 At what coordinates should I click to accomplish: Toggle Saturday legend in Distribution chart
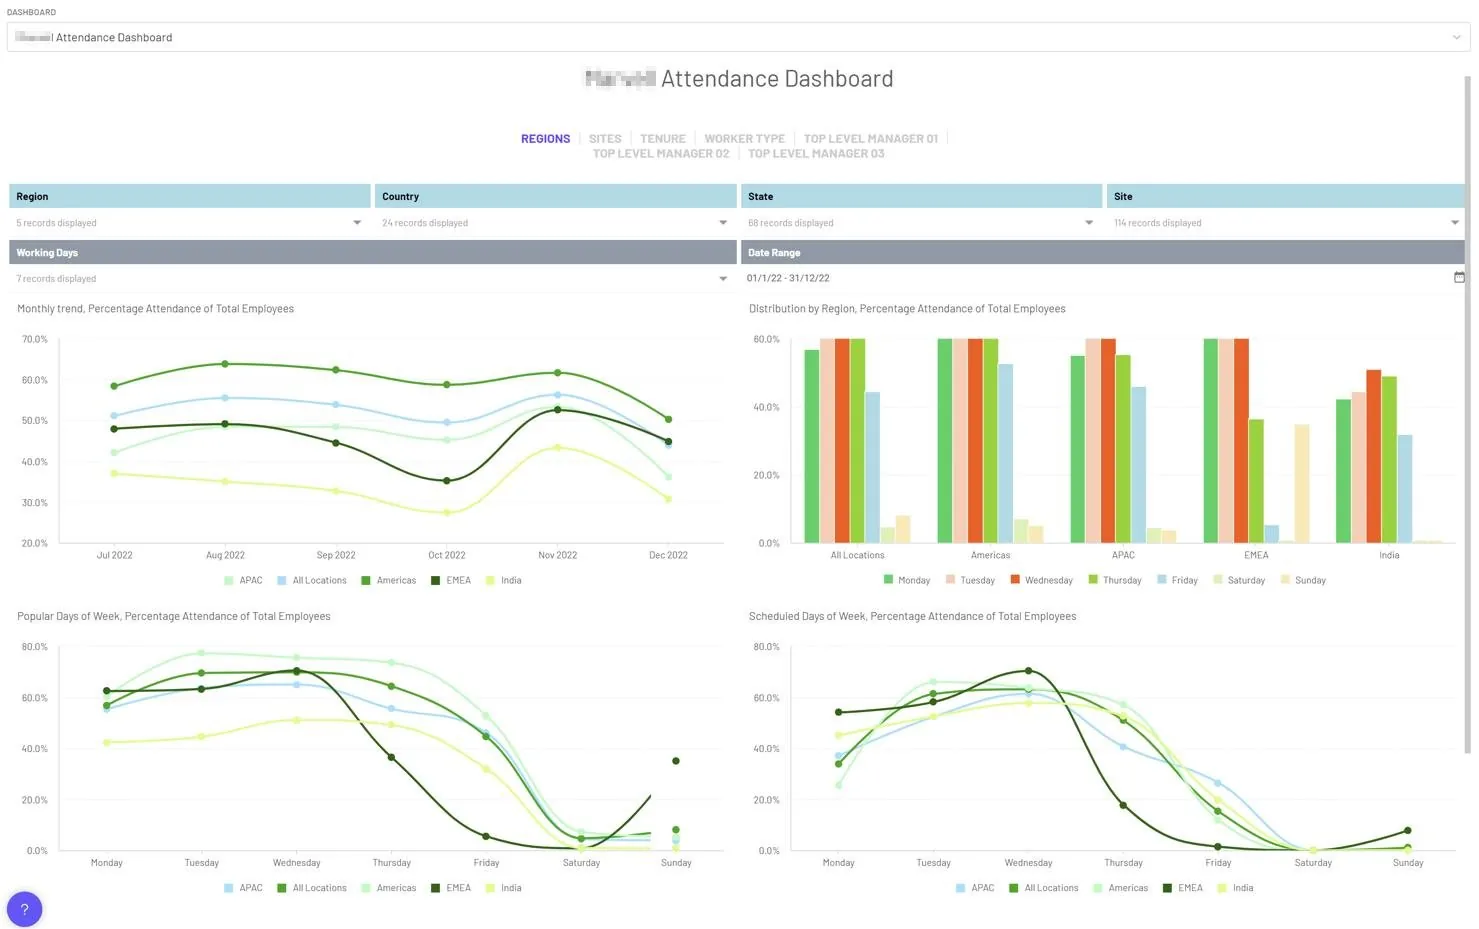coord(1239,581)
